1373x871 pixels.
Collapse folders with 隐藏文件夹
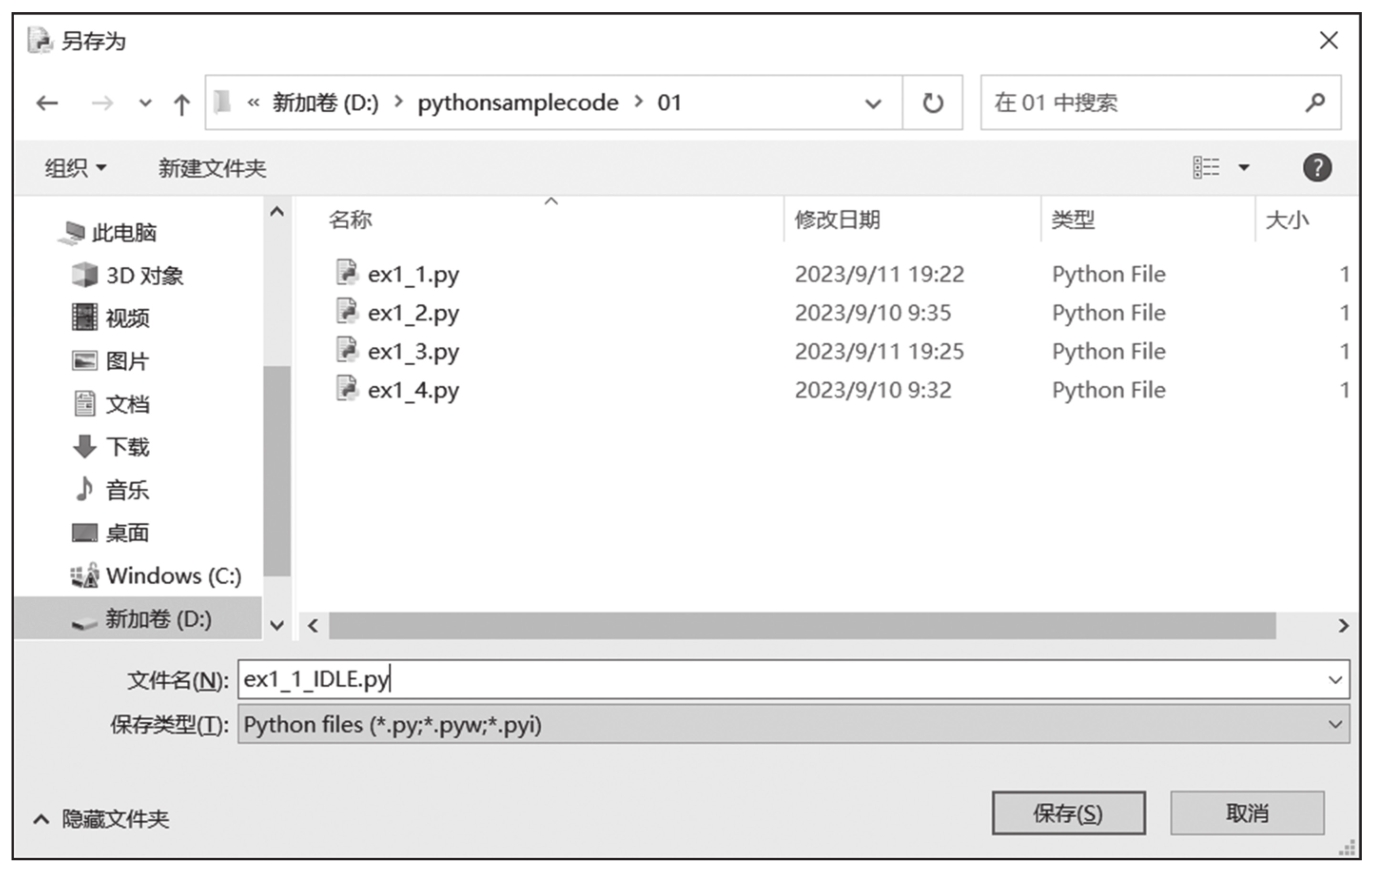tap(101, 819)
